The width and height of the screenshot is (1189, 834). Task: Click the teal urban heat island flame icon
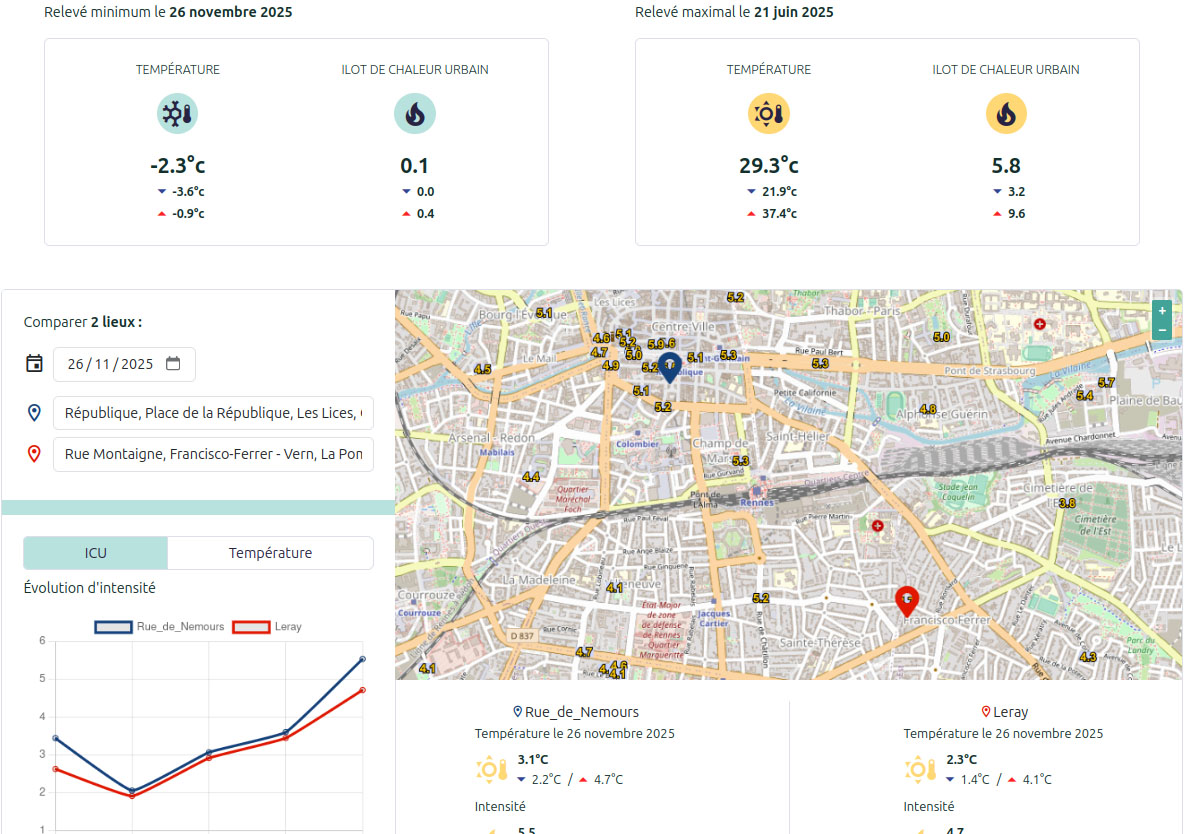414,114
